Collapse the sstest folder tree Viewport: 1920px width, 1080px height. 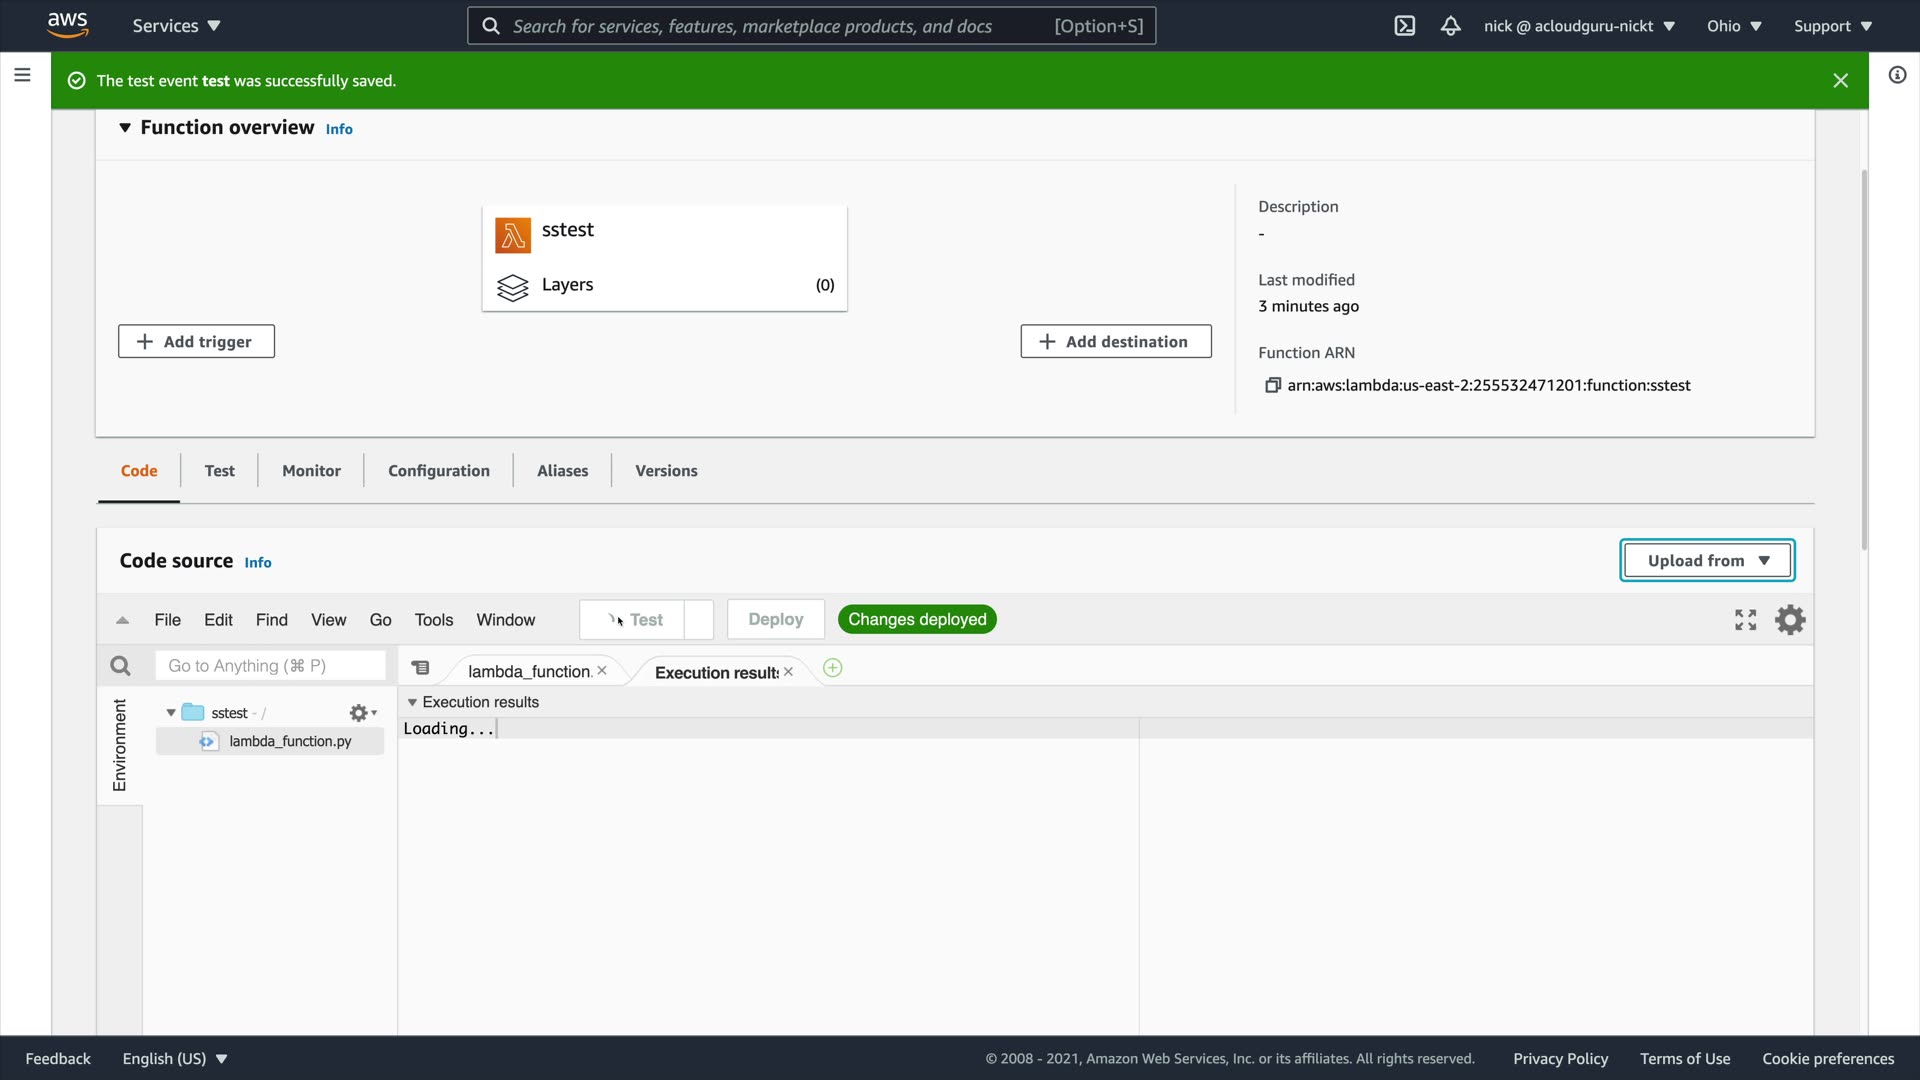(171, 713)
